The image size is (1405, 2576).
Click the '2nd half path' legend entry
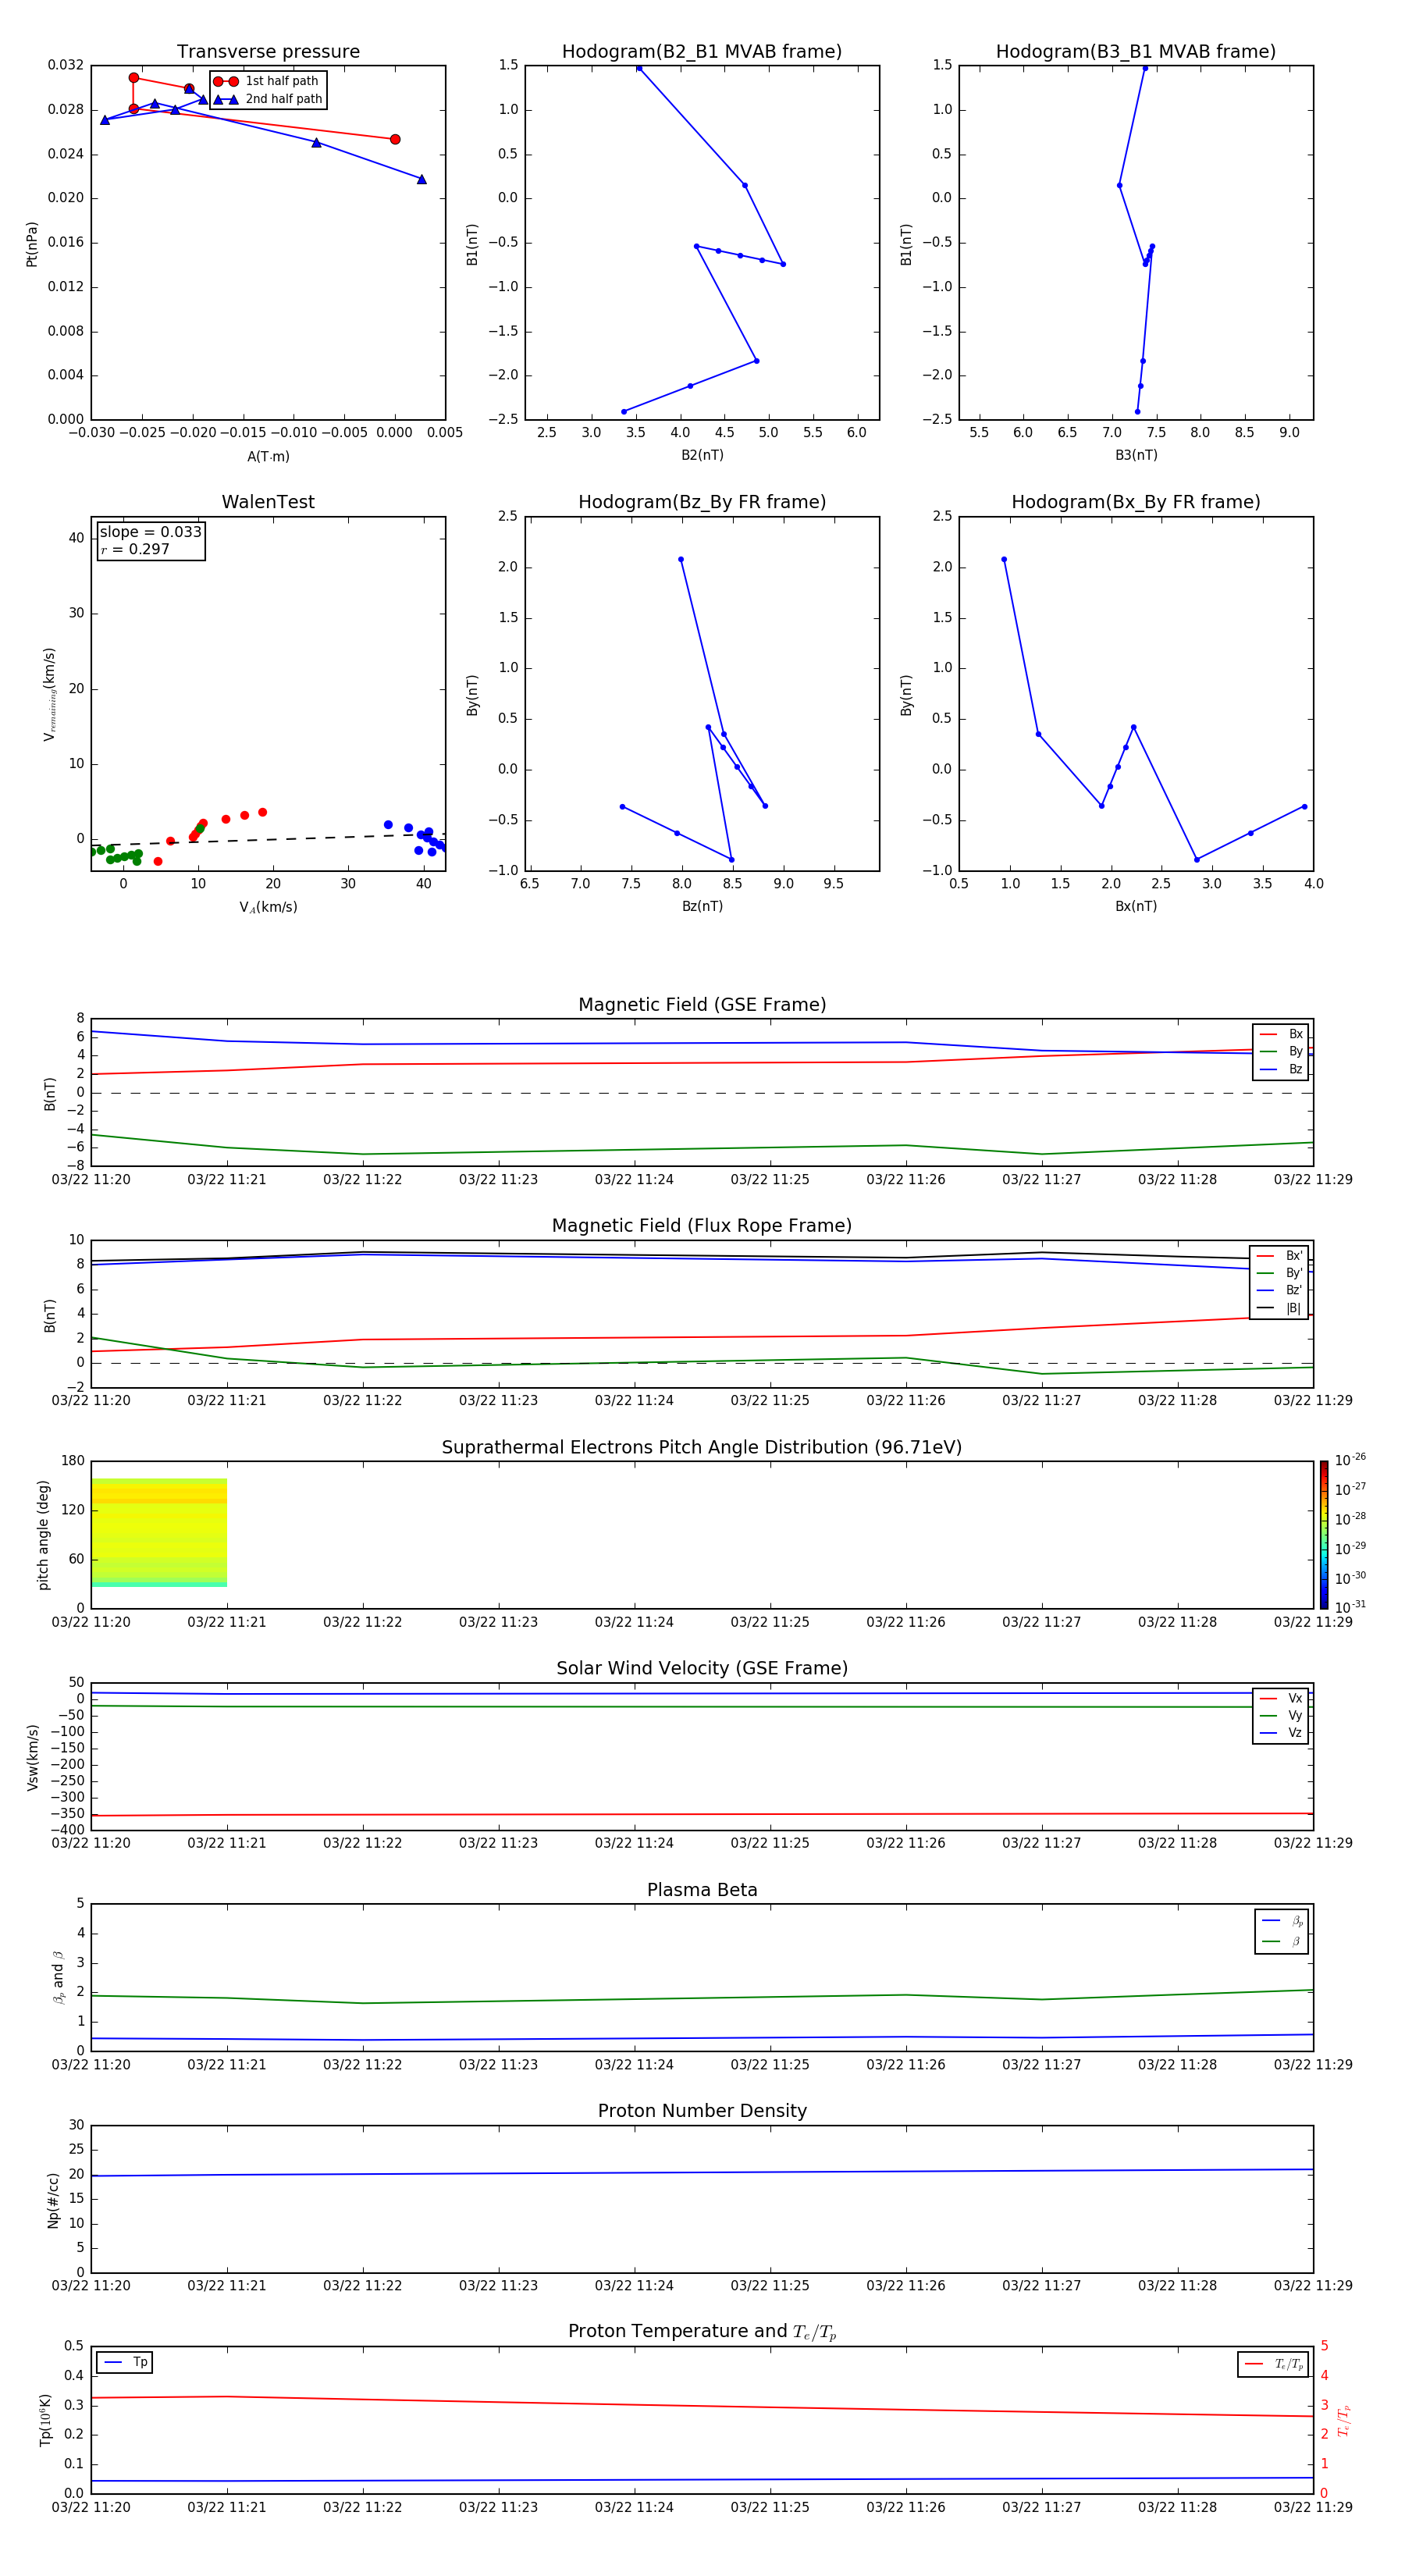pos(268,99)
